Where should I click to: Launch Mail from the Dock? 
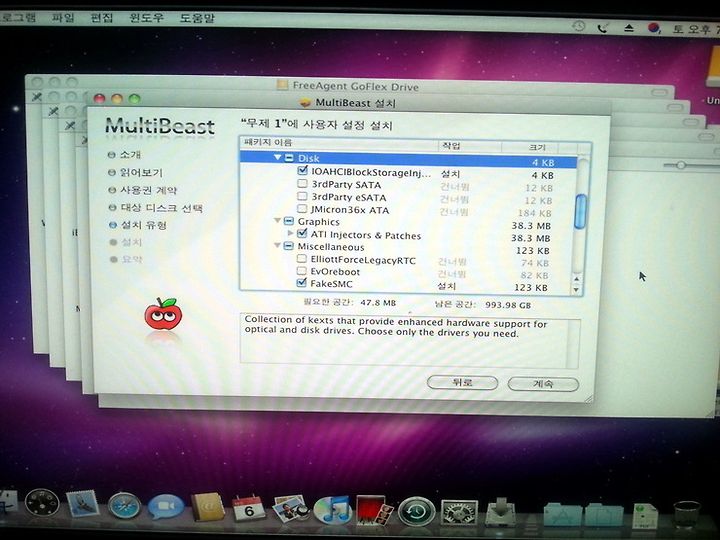click(x=83, y=505)
